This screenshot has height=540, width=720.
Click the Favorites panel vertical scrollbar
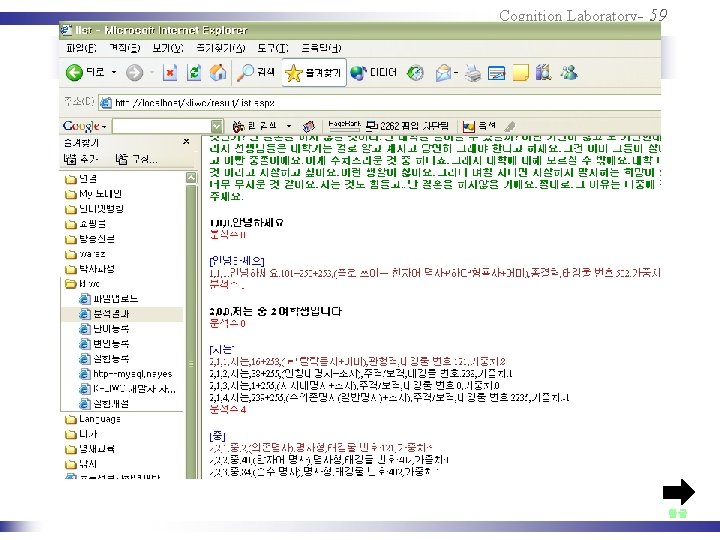coord(191,331)
